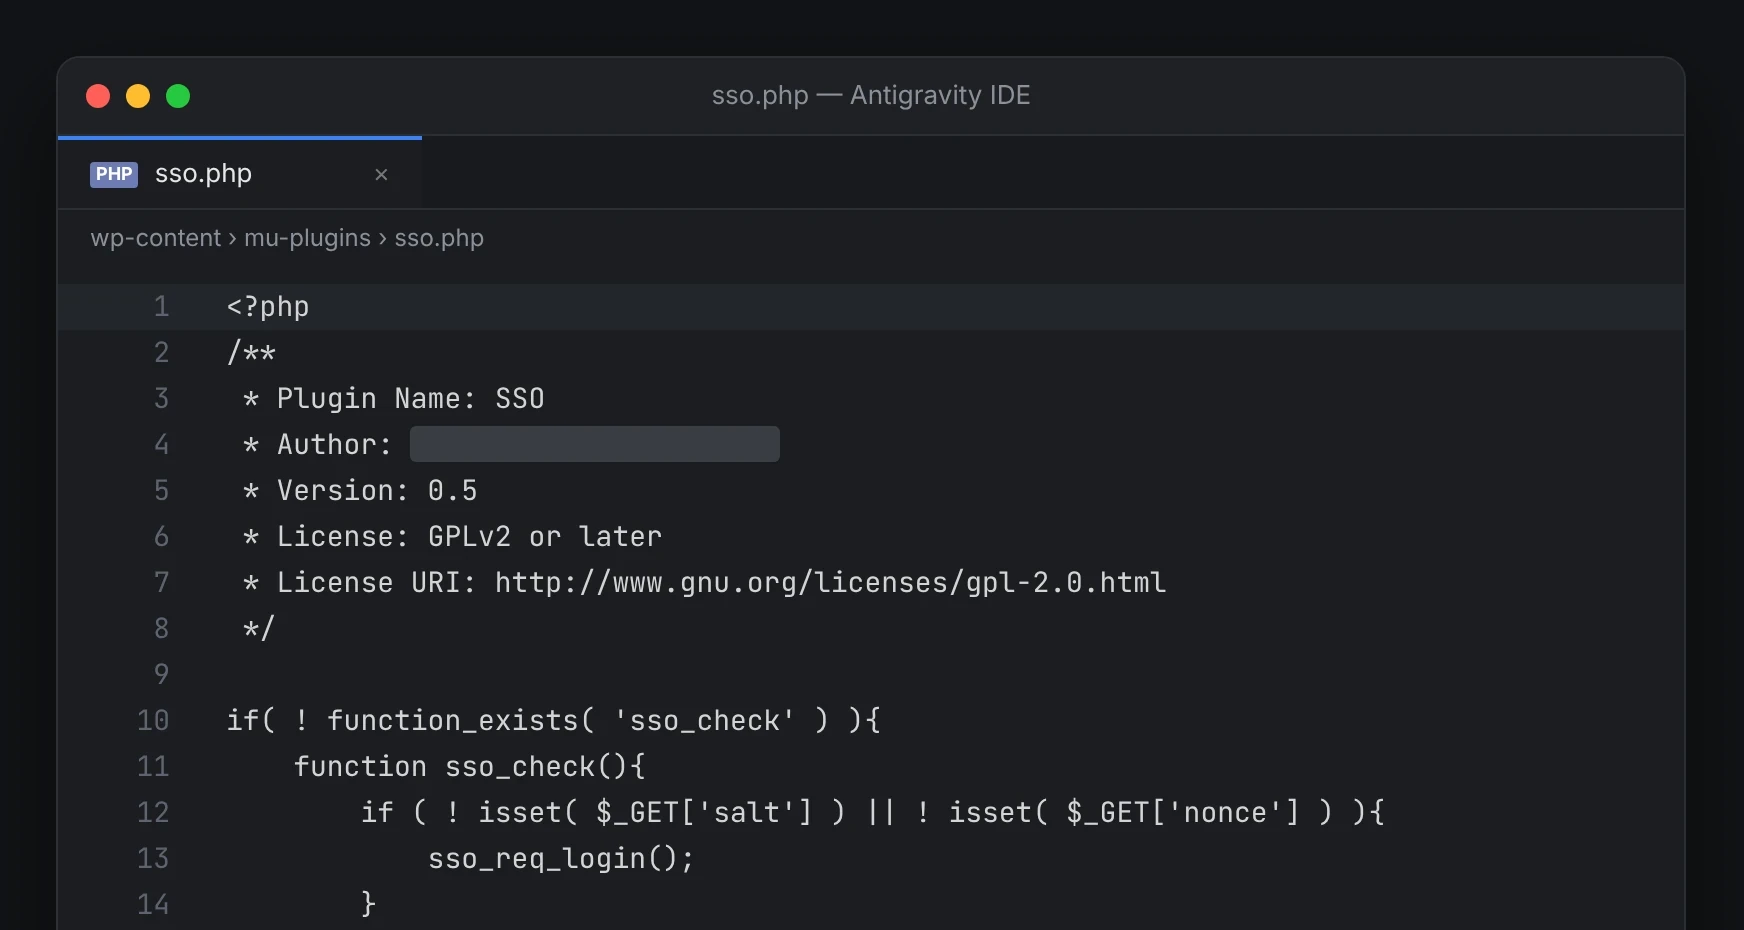The height and width of the screenshot is (930, 1744).
Task: Click the '/**' comment opener on line 2
Action: click(251, 352)
